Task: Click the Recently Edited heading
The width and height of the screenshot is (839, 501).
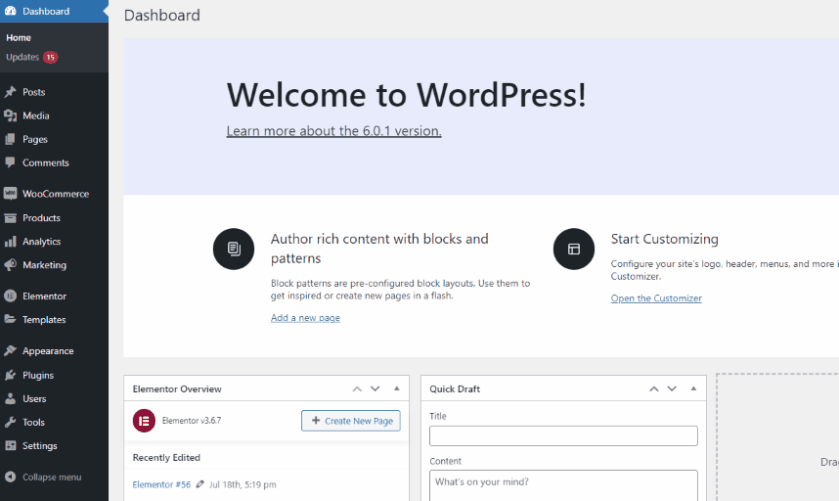Action: pos(166,458)
